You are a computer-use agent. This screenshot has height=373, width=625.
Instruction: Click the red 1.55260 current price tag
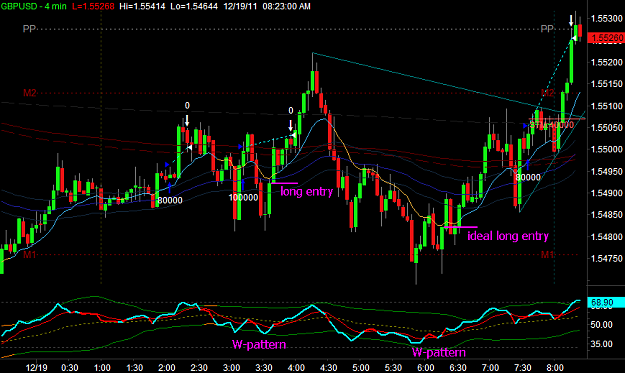pyautogui.click(x=607, y=38)
